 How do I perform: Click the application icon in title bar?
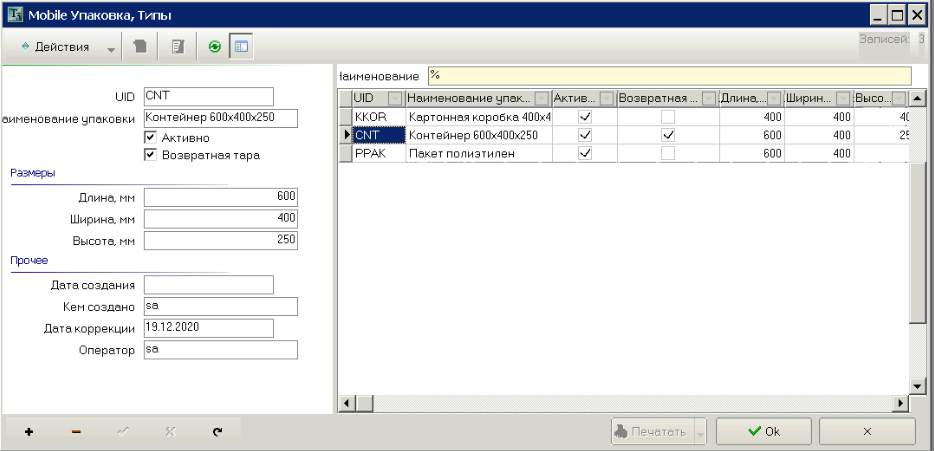pos(14,14)
